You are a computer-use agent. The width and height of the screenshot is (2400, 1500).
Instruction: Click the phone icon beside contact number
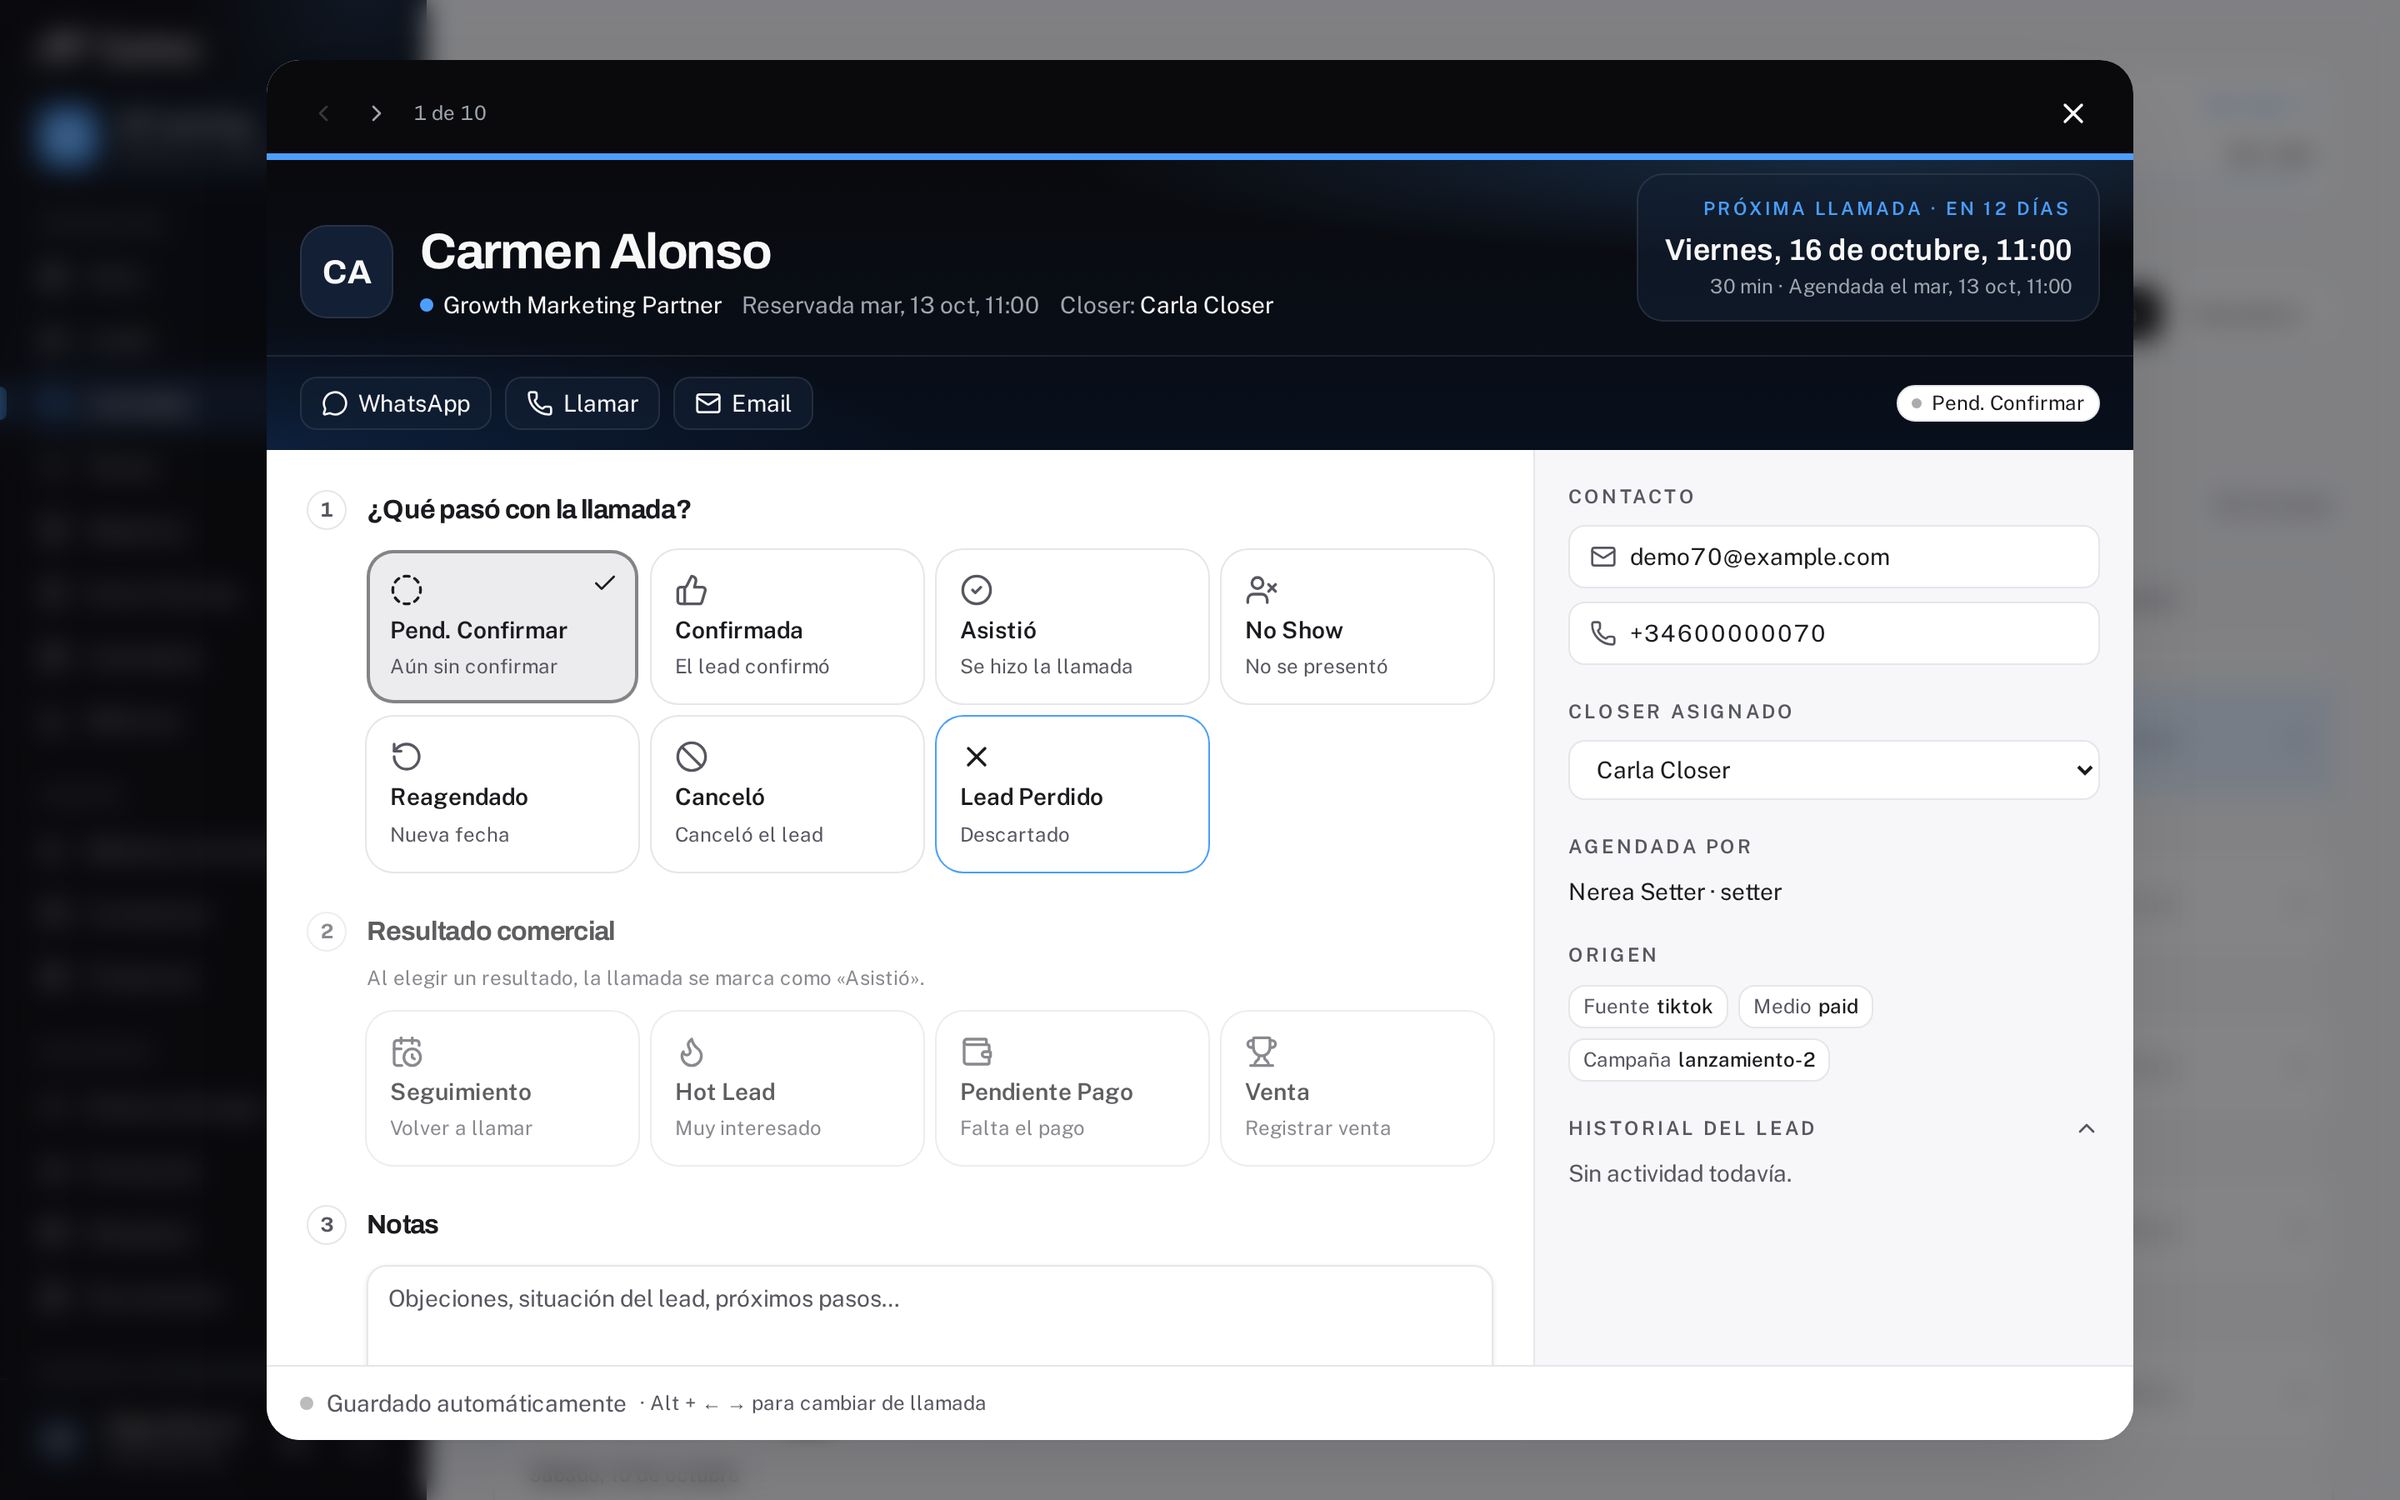1603,633
